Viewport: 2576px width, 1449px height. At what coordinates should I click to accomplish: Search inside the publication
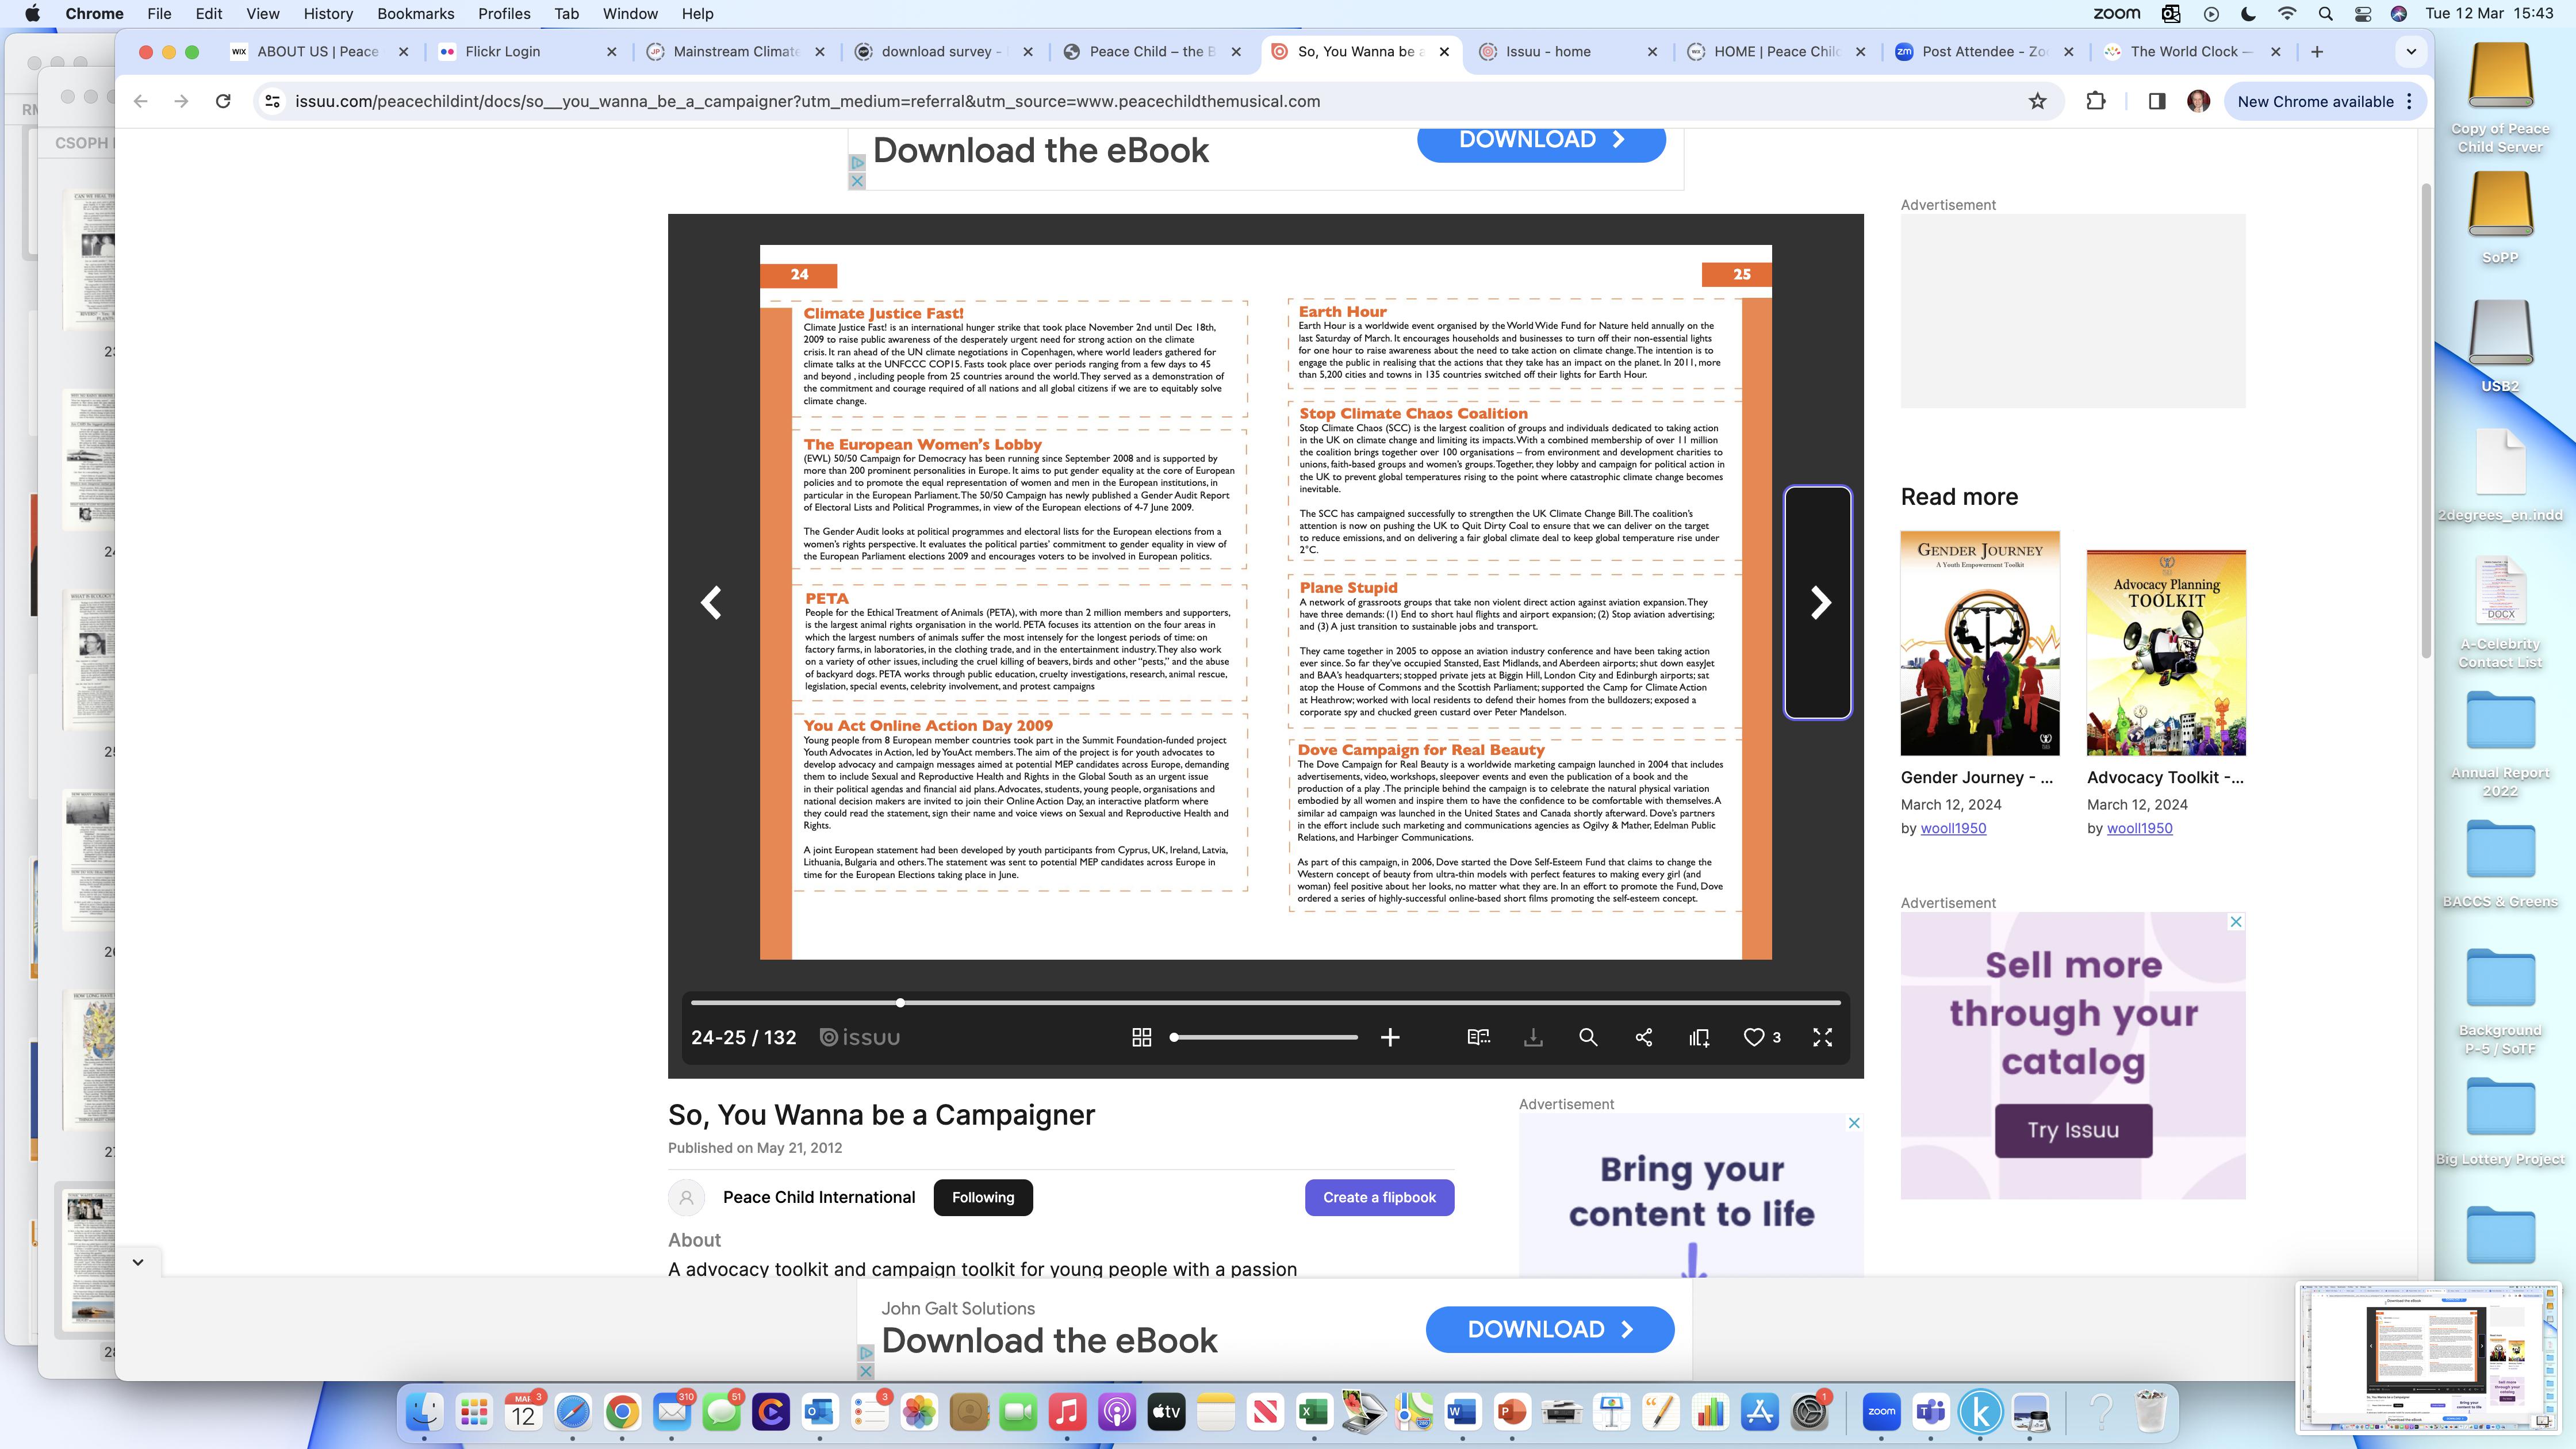1588,1037
